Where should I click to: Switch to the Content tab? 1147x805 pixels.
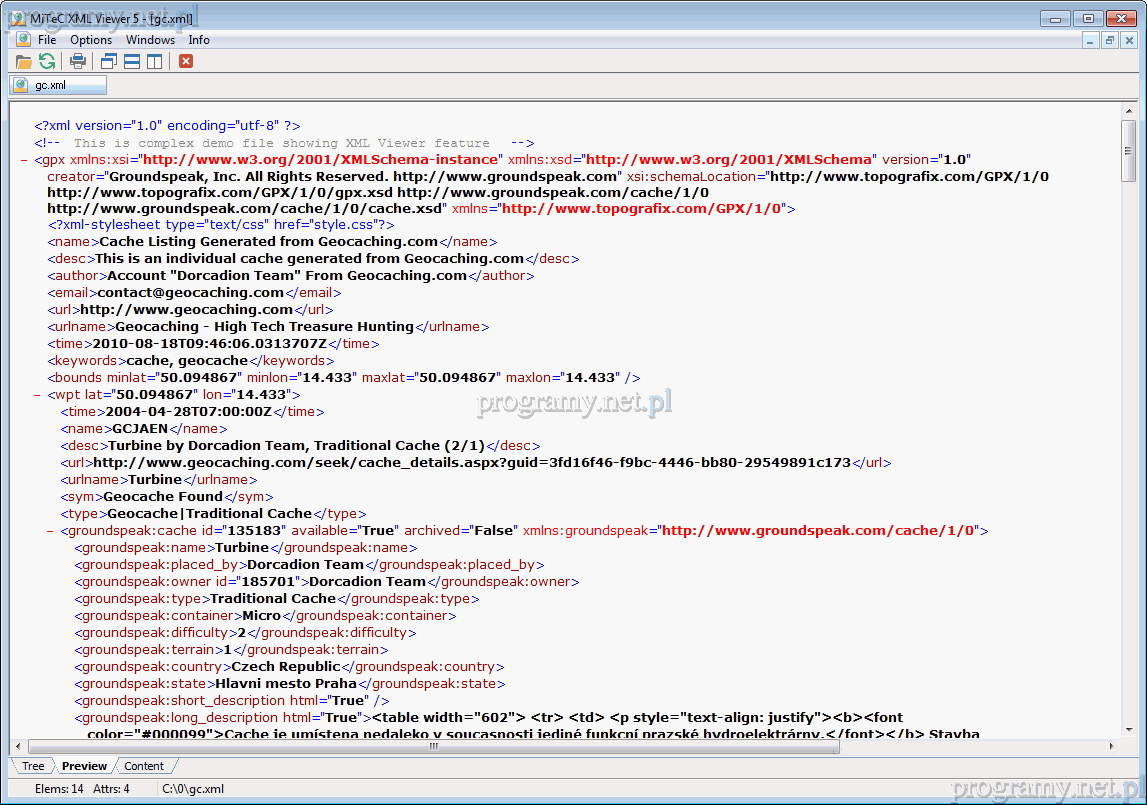(x=144, y=766)
